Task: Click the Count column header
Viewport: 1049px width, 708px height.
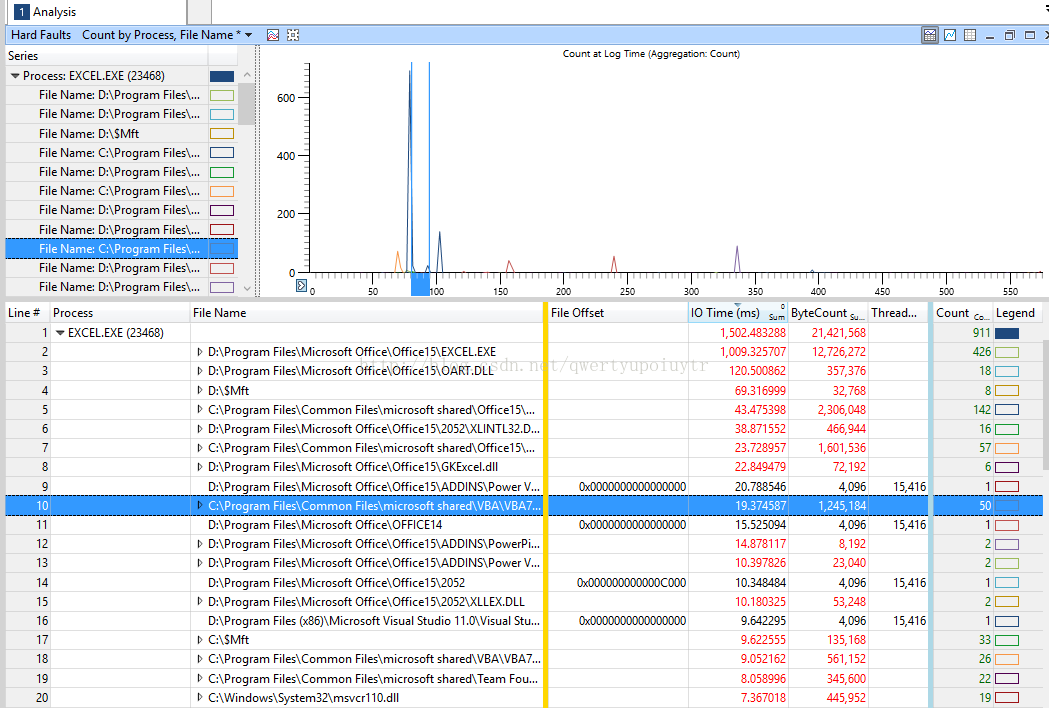Action: point(963,313)
